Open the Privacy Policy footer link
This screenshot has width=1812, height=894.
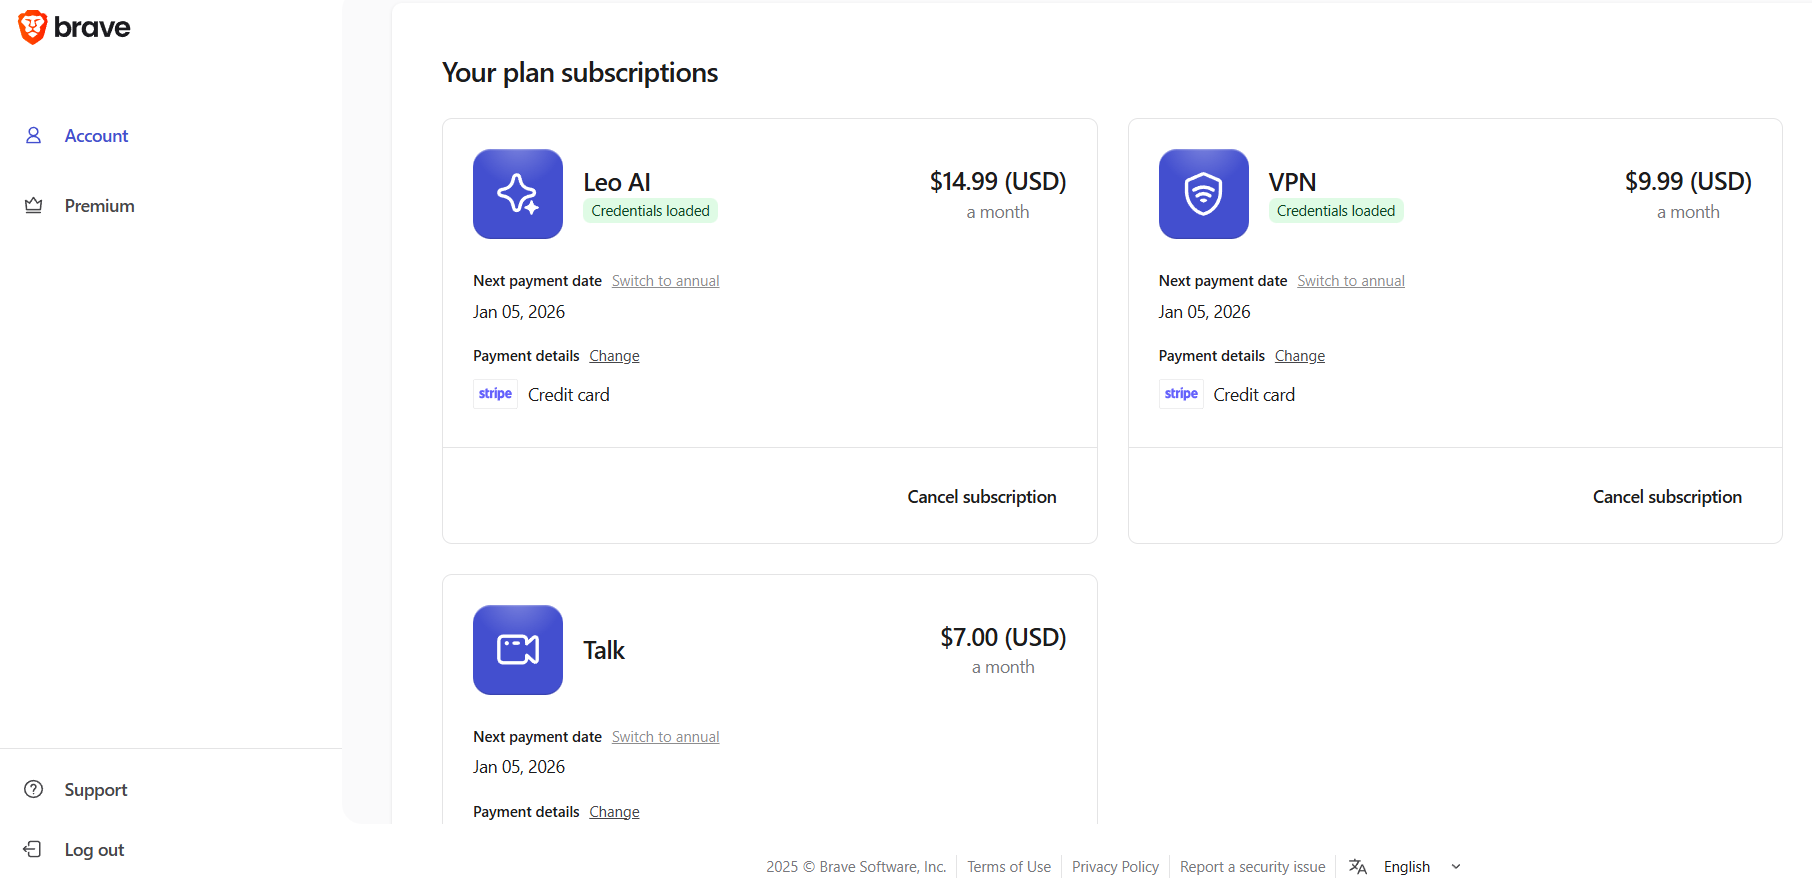pos(1115,867)
